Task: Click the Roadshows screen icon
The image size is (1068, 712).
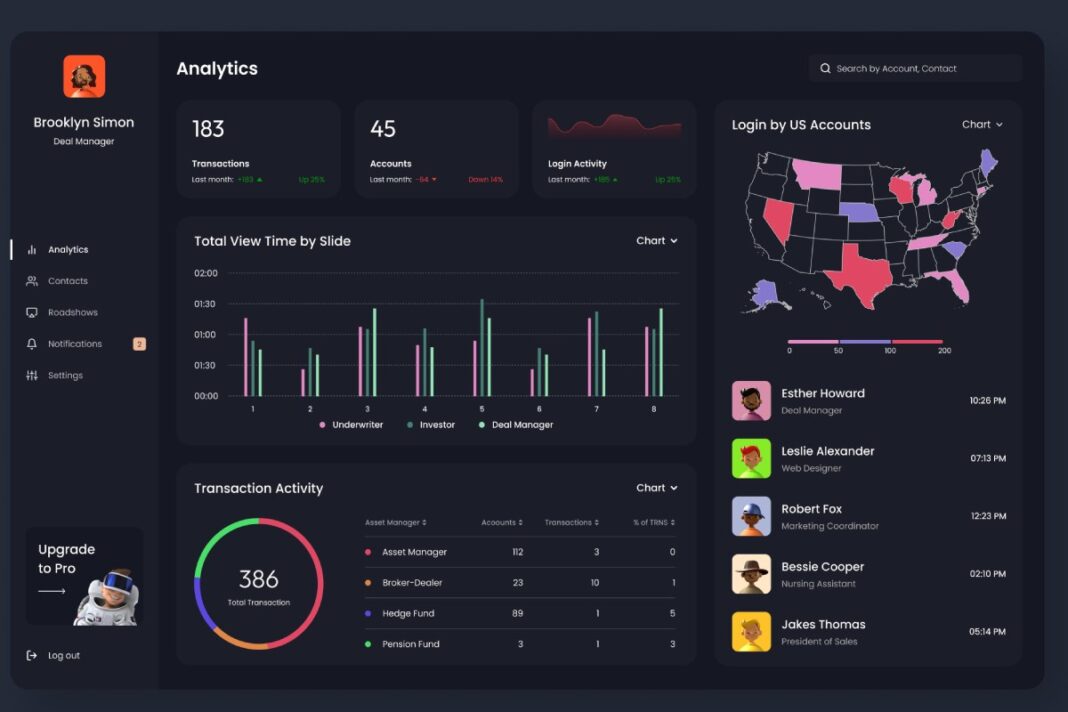Action: pyautogui.click(x=32, y=313)
